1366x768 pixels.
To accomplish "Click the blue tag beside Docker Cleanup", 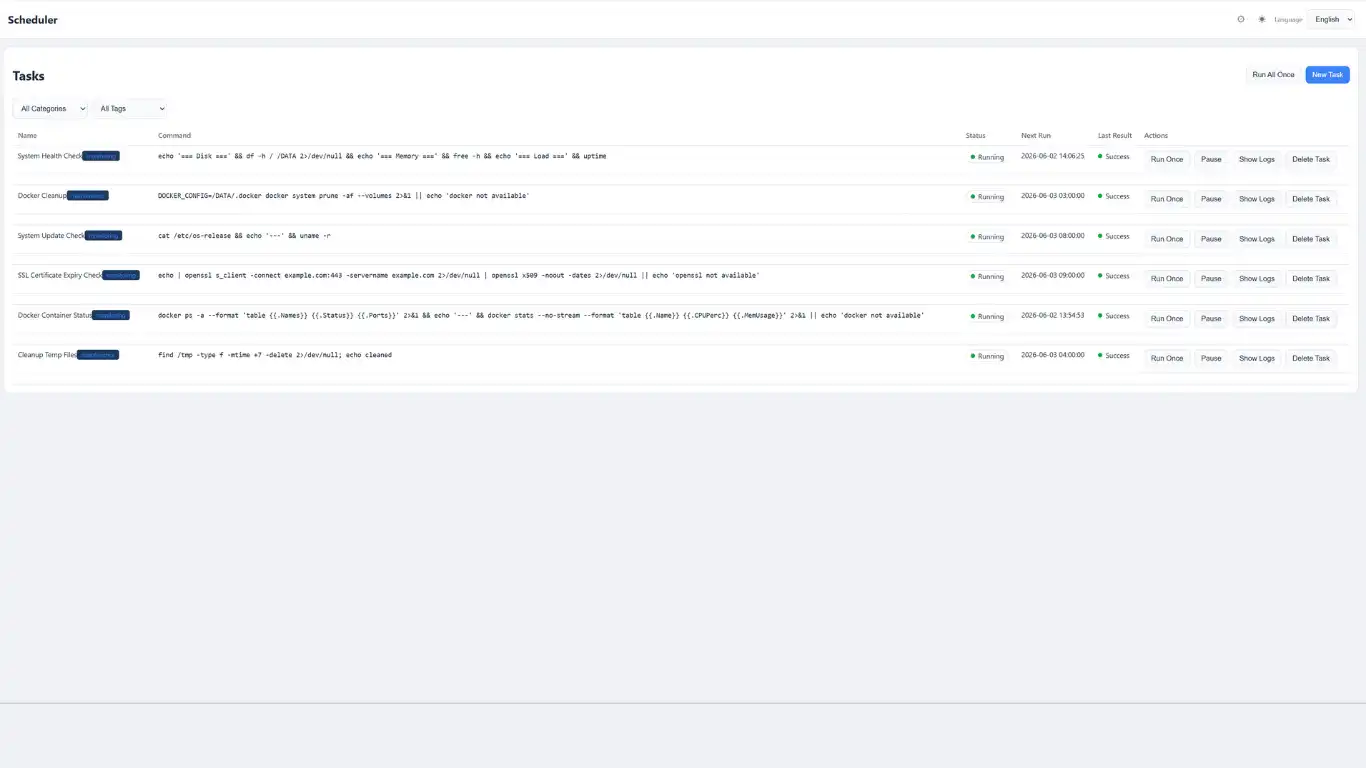I will click(88, 196).
